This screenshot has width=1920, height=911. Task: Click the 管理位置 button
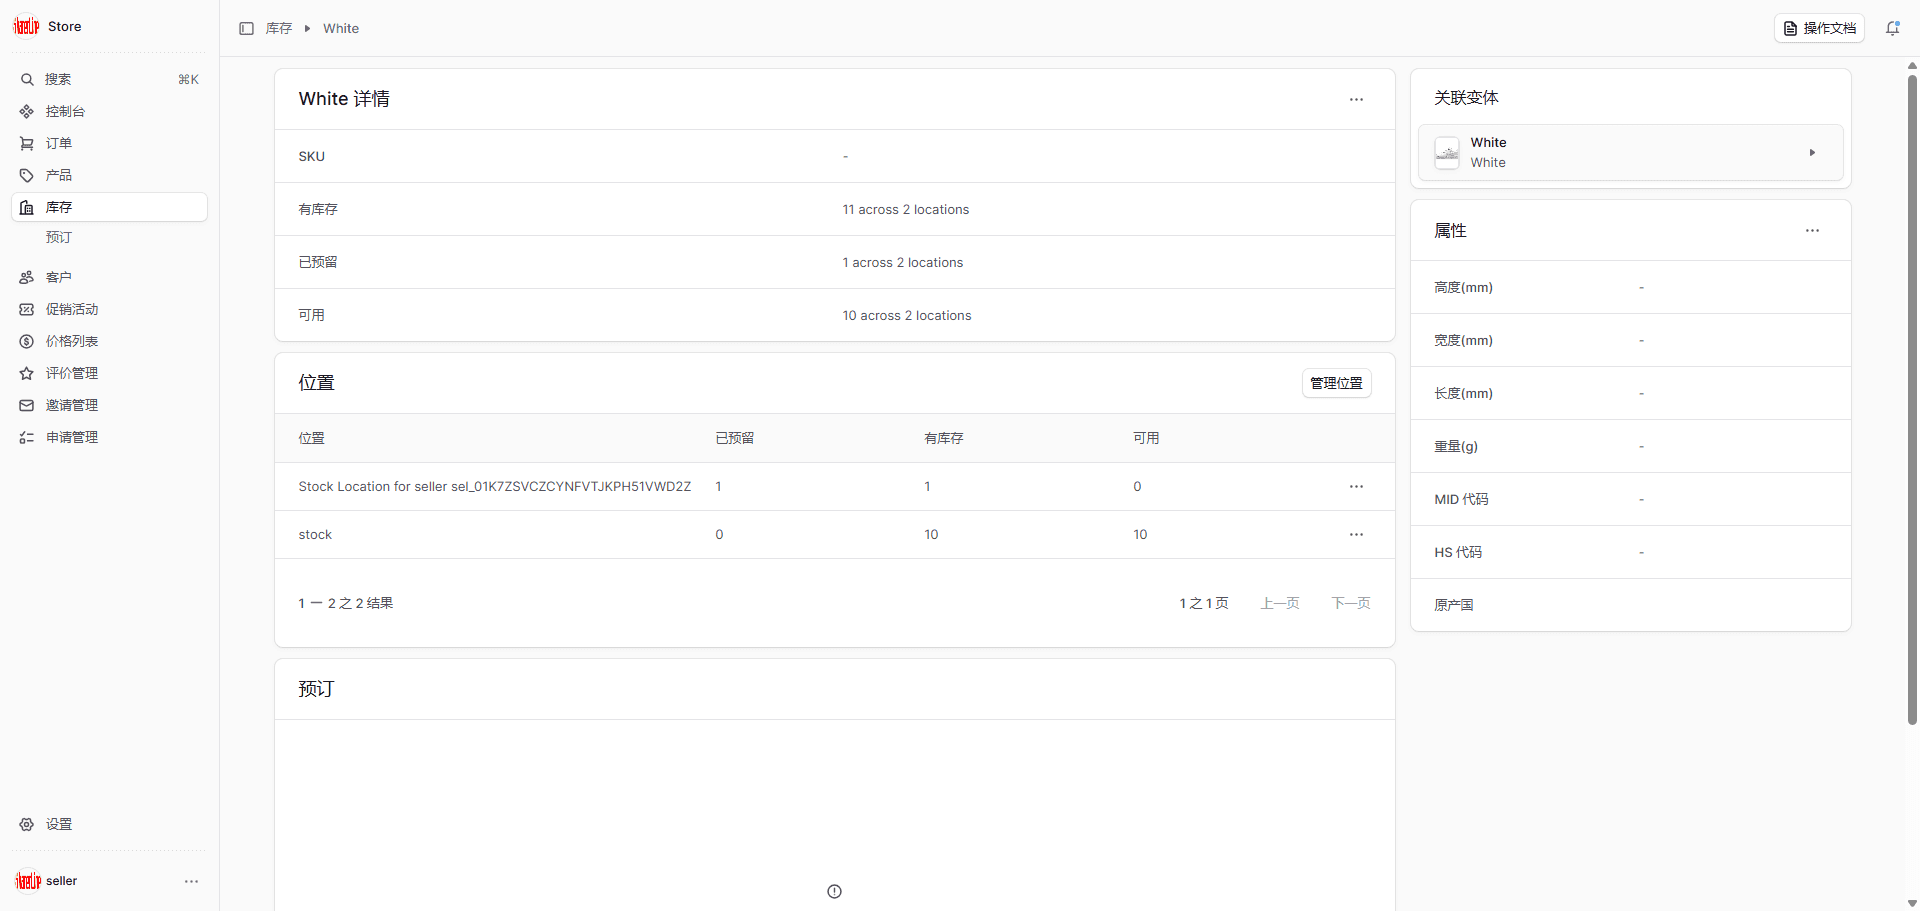tap(1336, 383)
